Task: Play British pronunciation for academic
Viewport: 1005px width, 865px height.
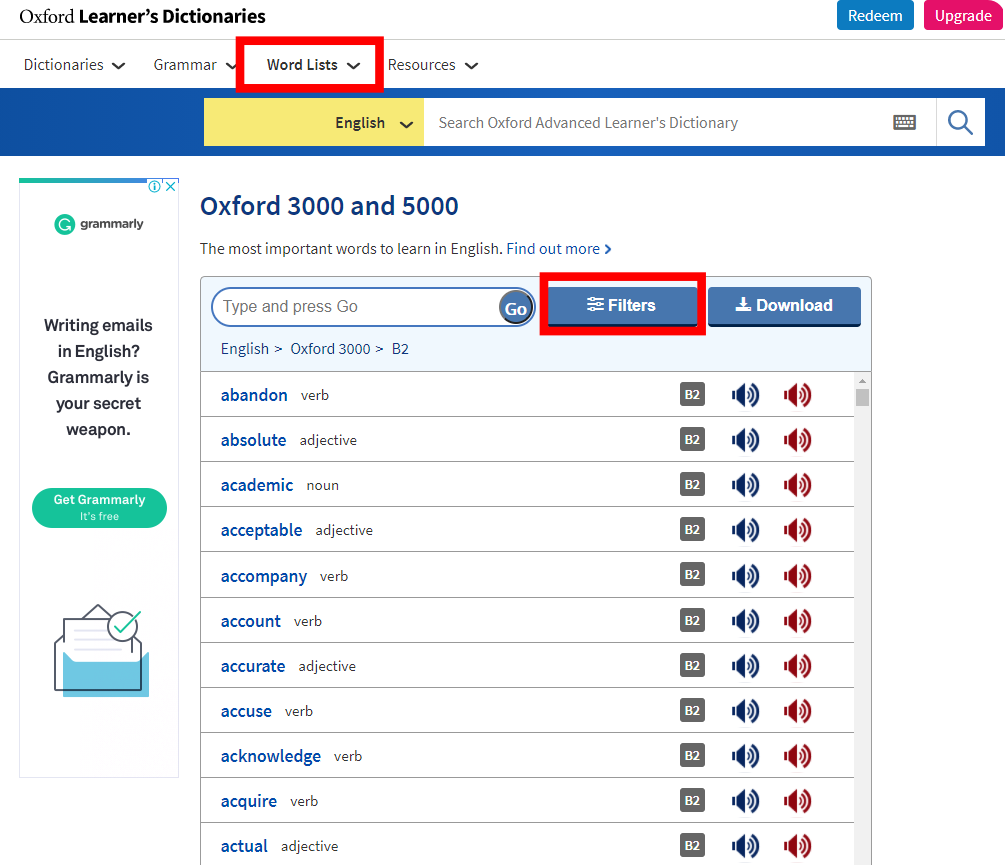Action: 745,484
